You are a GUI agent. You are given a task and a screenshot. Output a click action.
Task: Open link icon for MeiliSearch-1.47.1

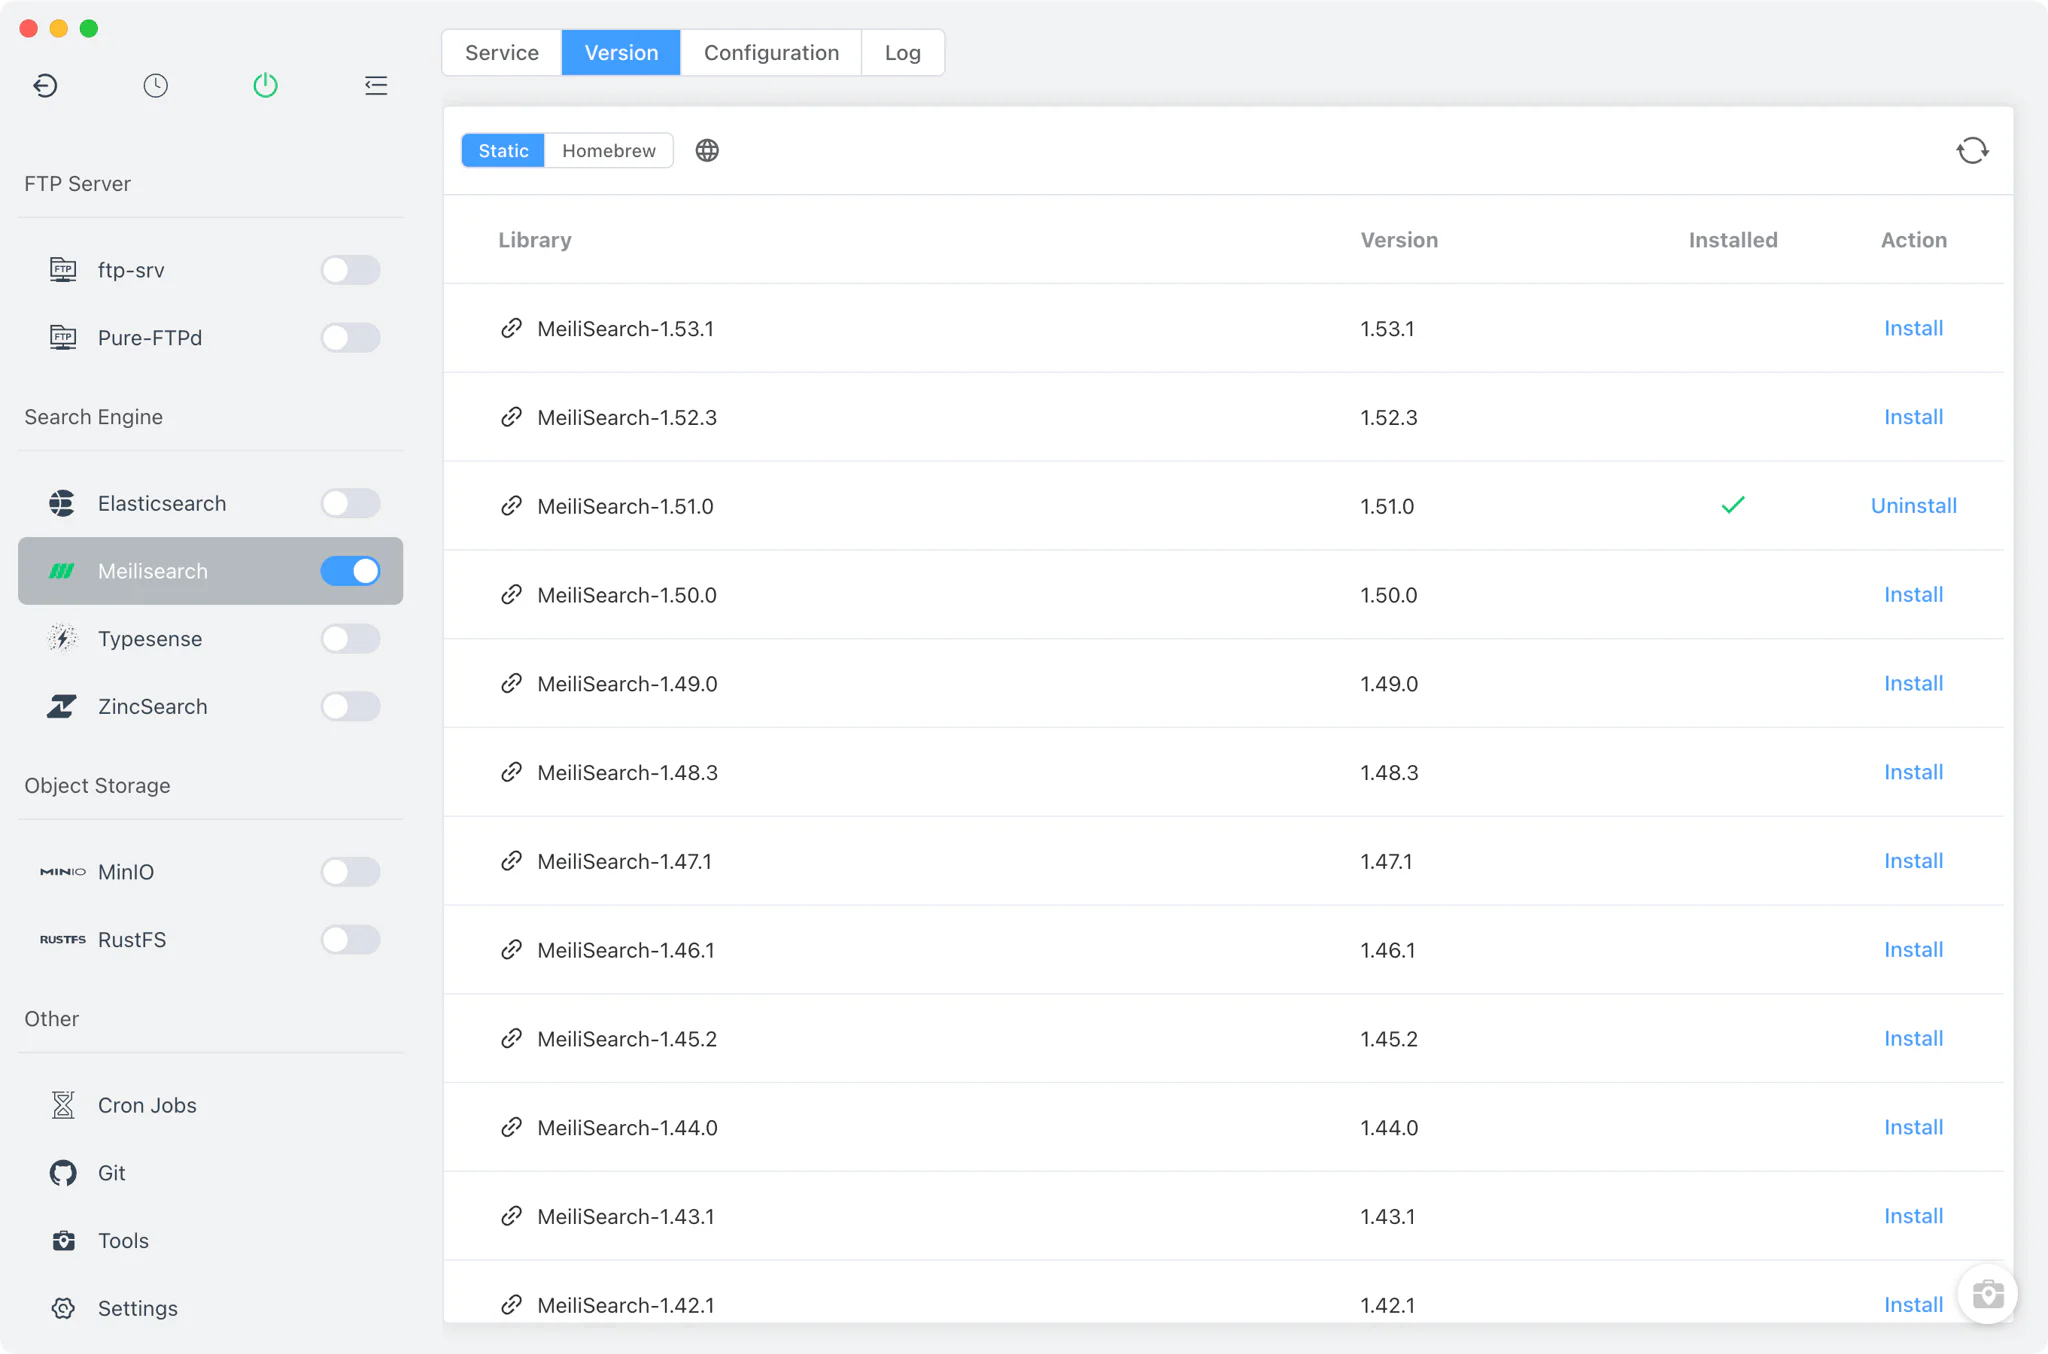click(x=511, y=861)
